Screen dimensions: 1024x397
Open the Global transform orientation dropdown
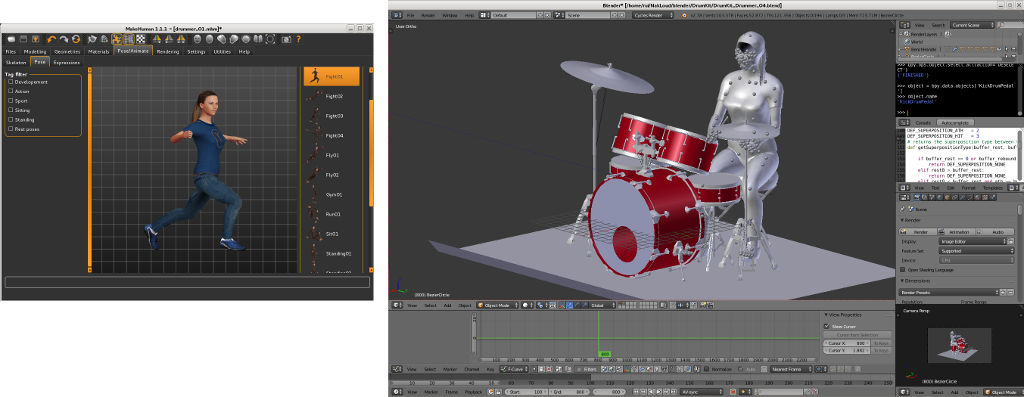pyautogui.click(x=603, y=305)
